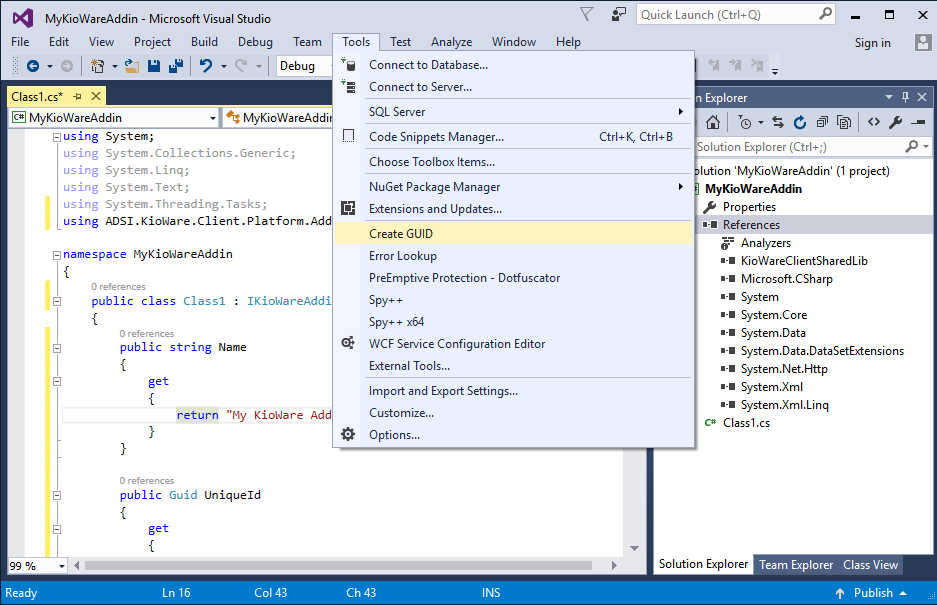
Task: Collapse the Name property block
Action: 57,348
